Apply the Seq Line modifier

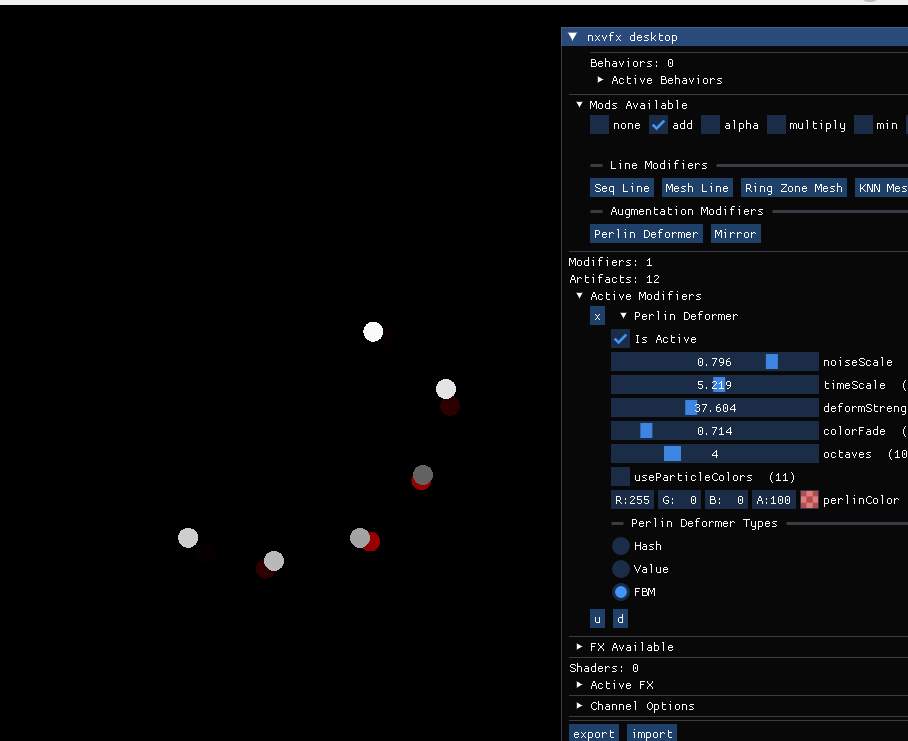(x=621, y=187)
